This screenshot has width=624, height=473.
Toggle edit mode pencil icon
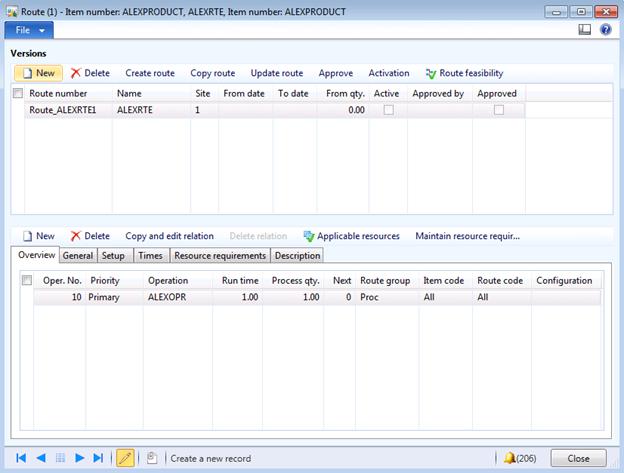tap(125, 458)
